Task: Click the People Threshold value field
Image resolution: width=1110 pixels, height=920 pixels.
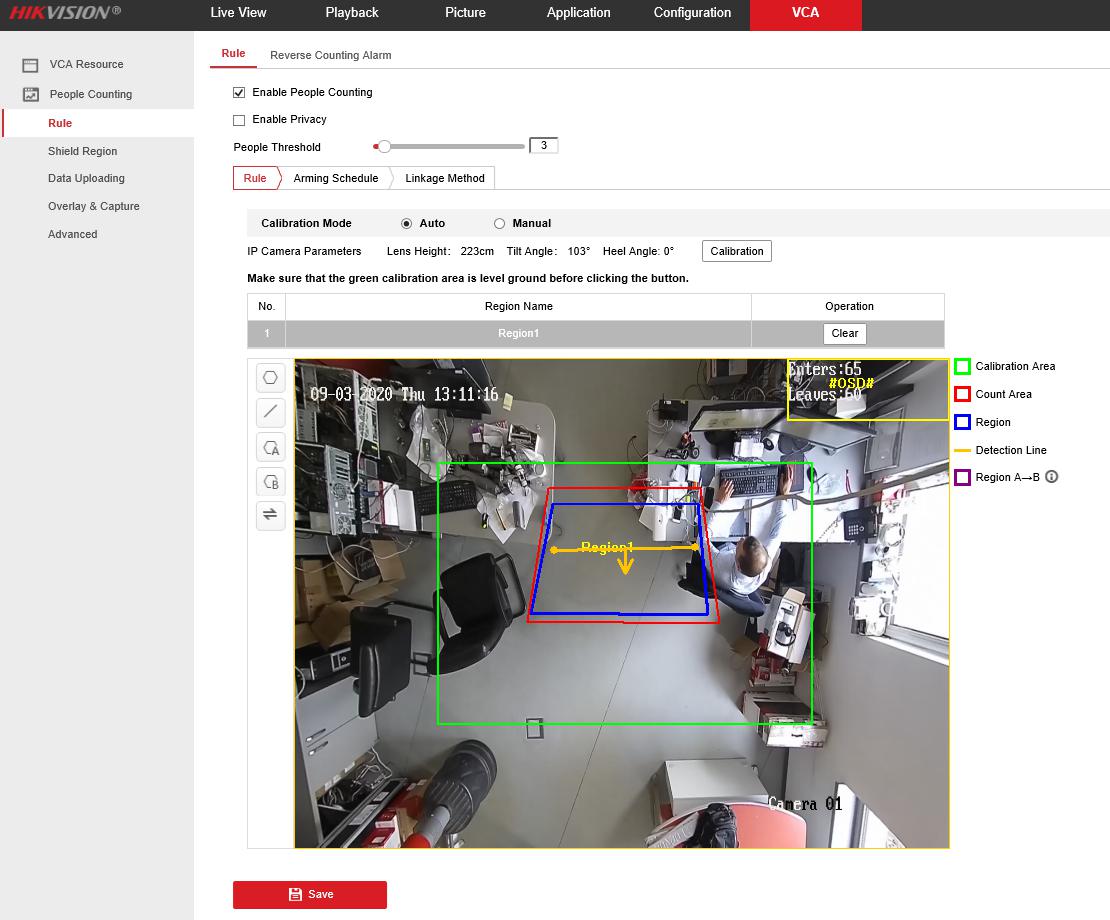Action: 543,146
